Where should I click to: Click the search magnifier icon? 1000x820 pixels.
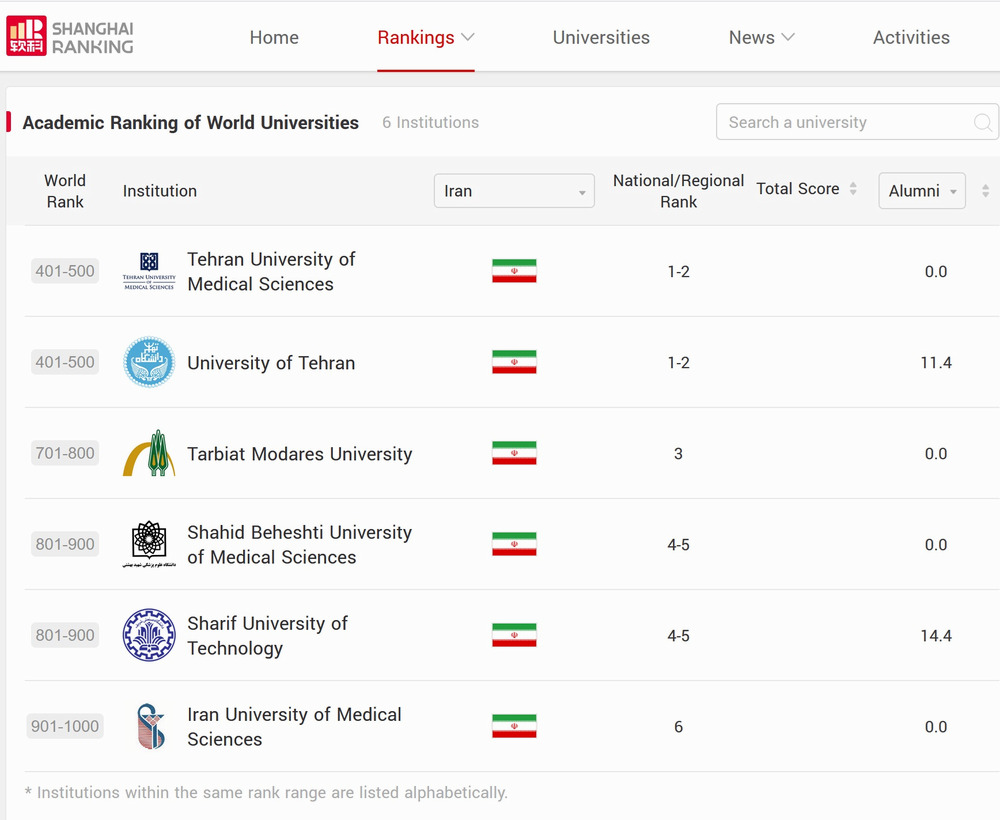pos(982,123)
